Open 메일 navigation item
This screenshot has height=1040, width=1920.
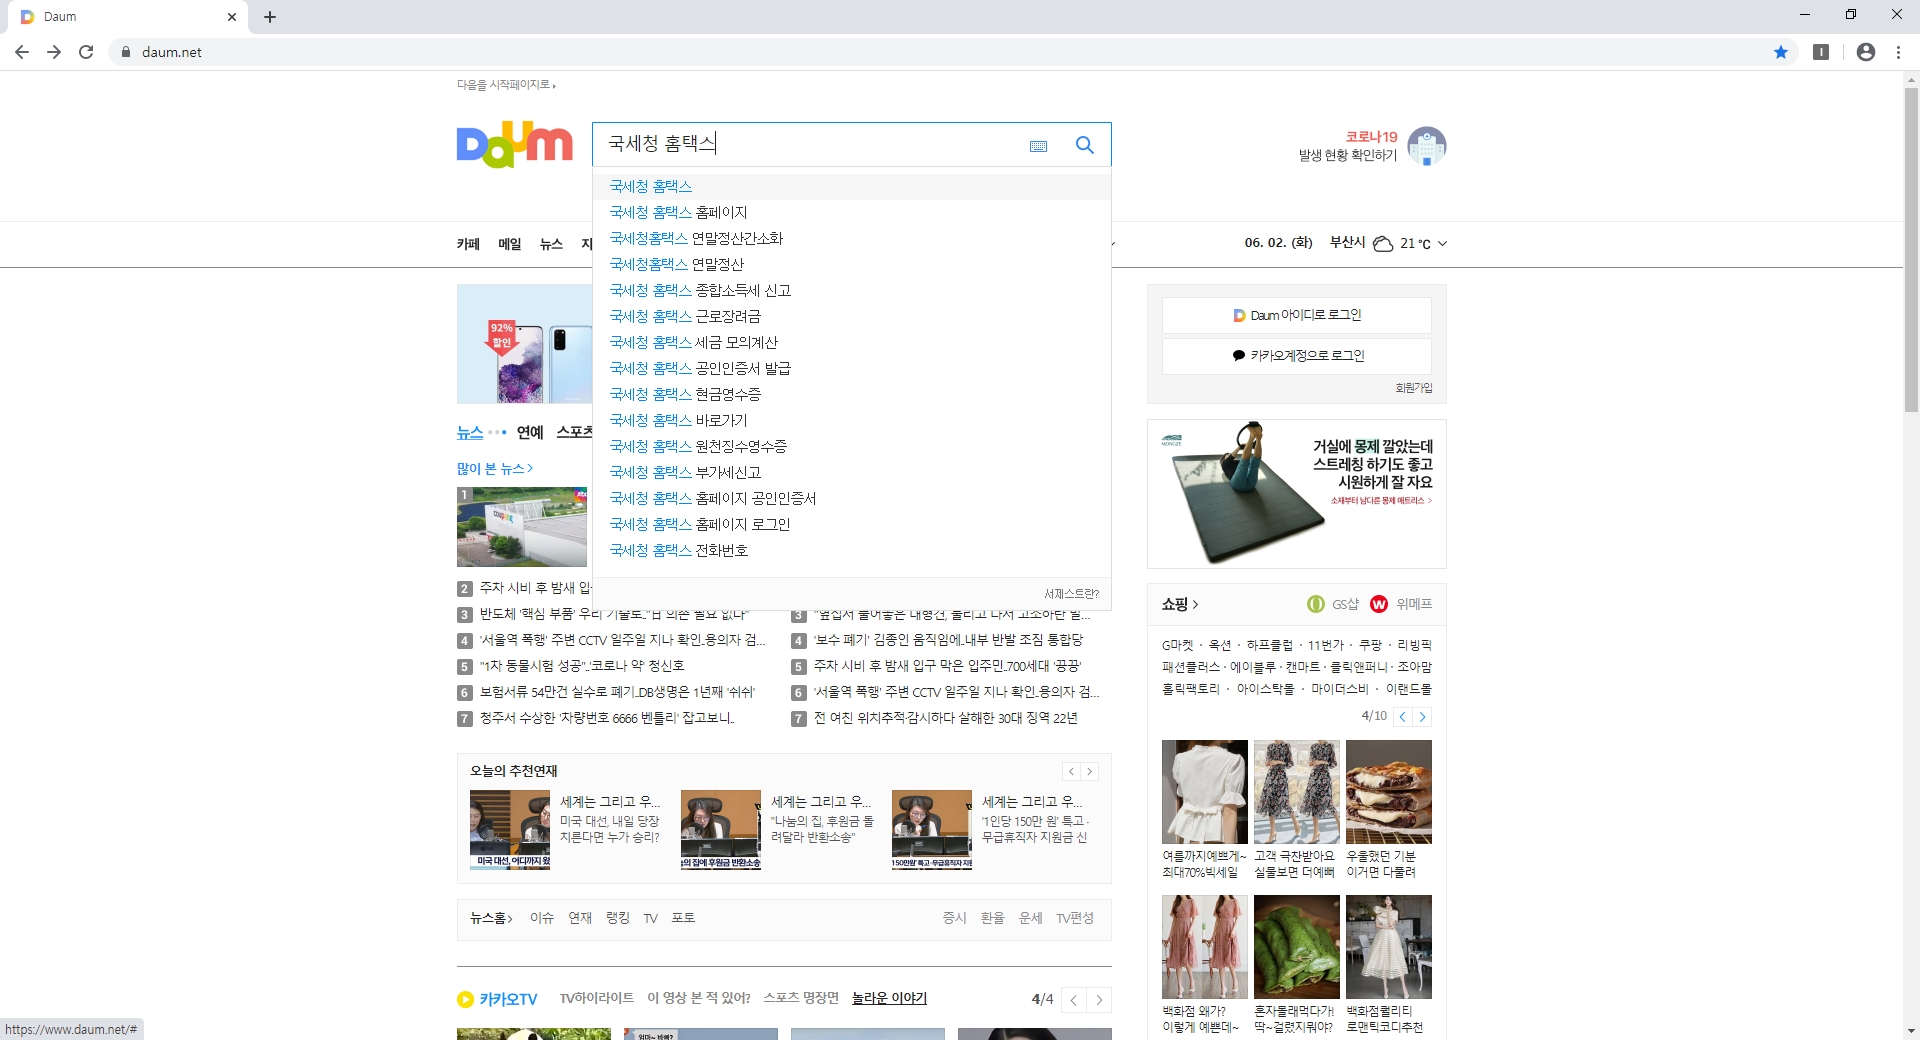tap(510, 244)
